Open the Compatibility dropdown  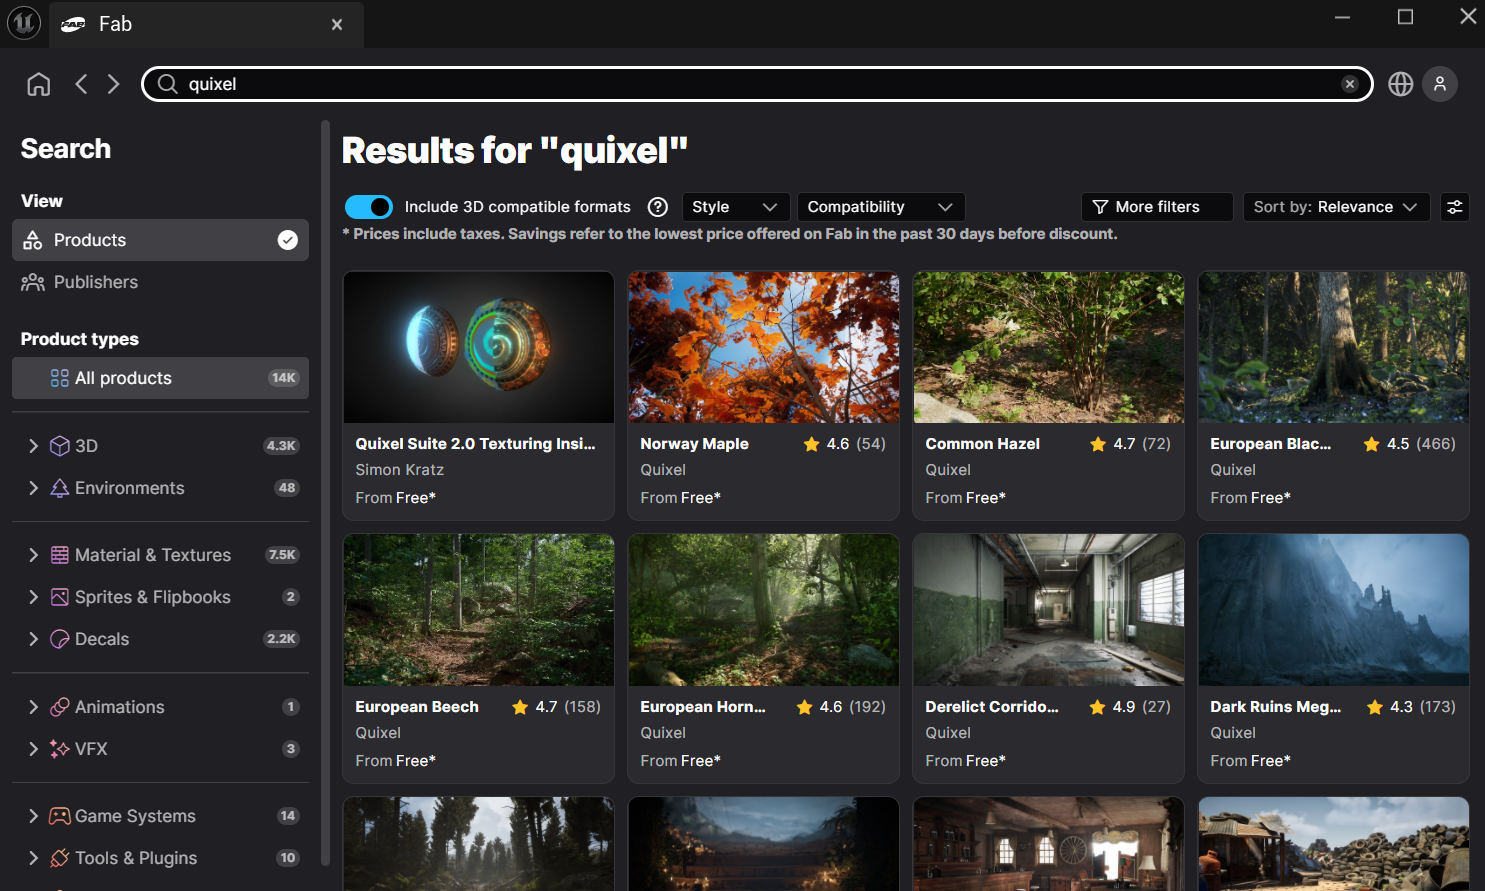pos(879,207)
